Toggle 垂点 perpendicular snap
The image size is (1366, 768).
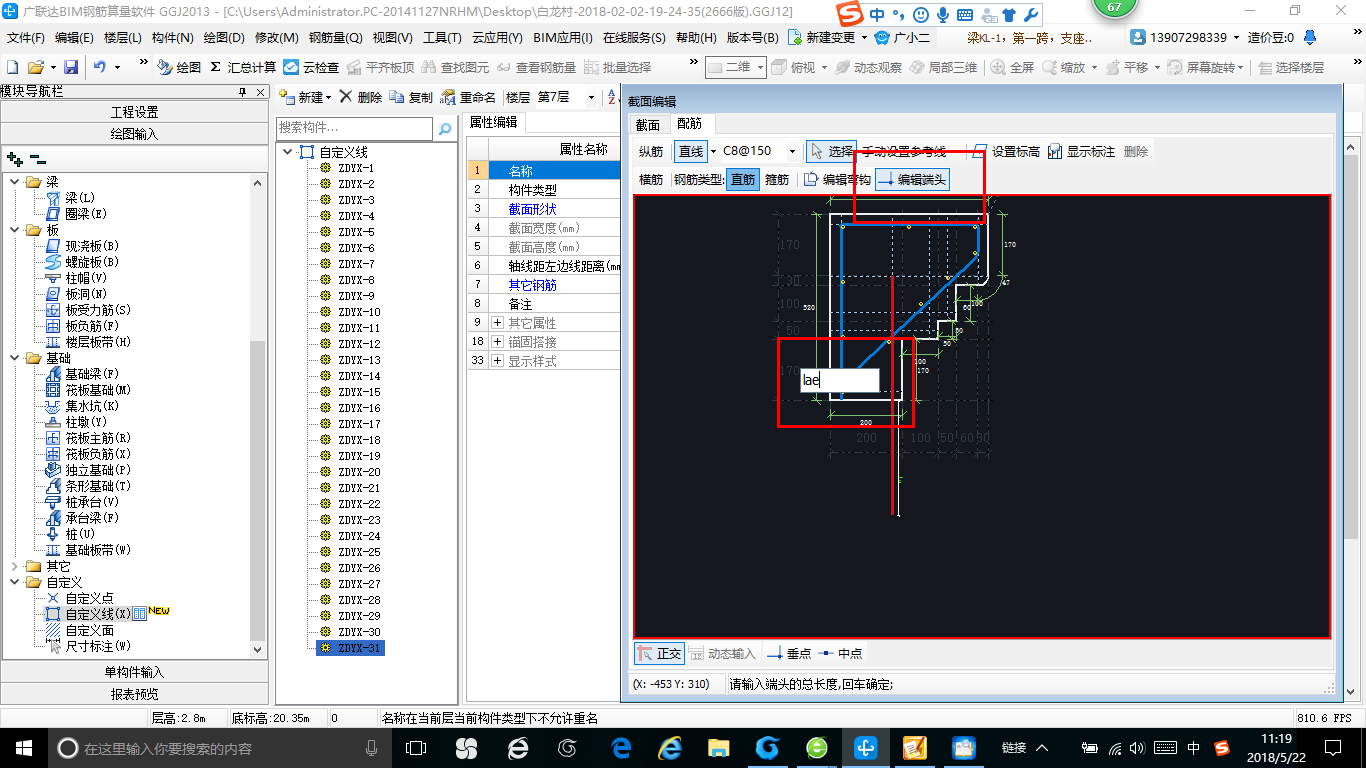click(789, 653)
